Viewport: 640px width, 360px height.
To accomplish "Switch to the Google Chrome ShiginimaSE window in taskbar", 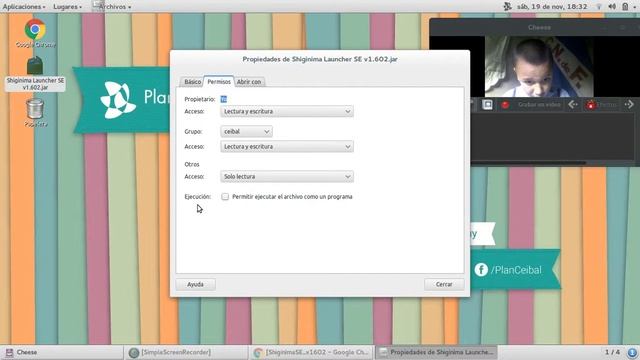I will pyautogui.click(x=311, y=352).
